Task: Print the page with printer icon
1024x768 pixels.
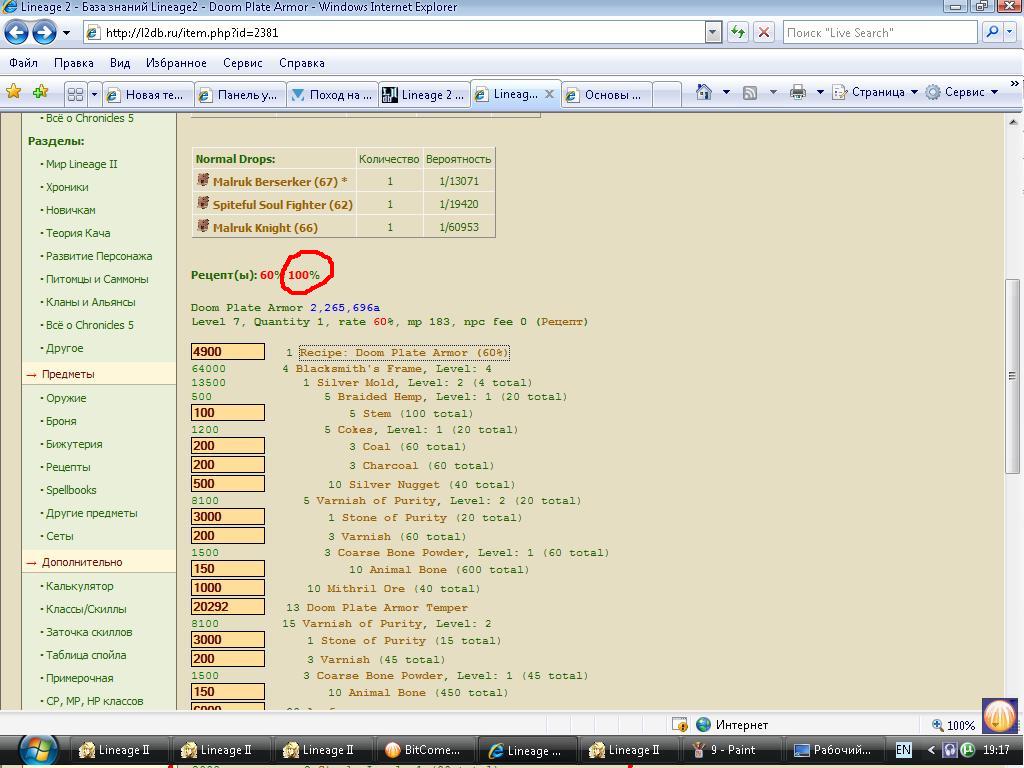Action: pyautogui.click(x=797, y=92)
